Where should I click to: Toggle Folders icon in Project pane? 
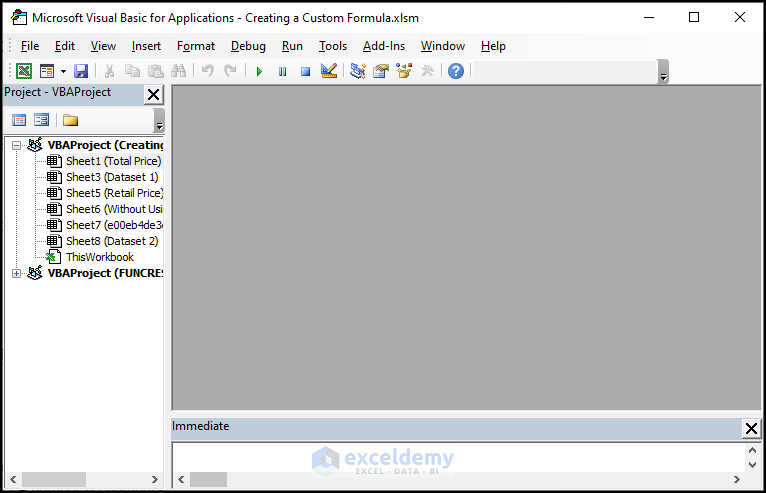tap(70, 120)
